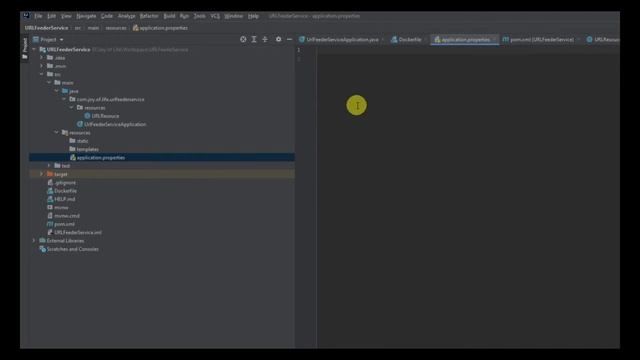640x360 pixels.
Task: Select URLFeederService.iml file
Action: (x=74, y=232)
